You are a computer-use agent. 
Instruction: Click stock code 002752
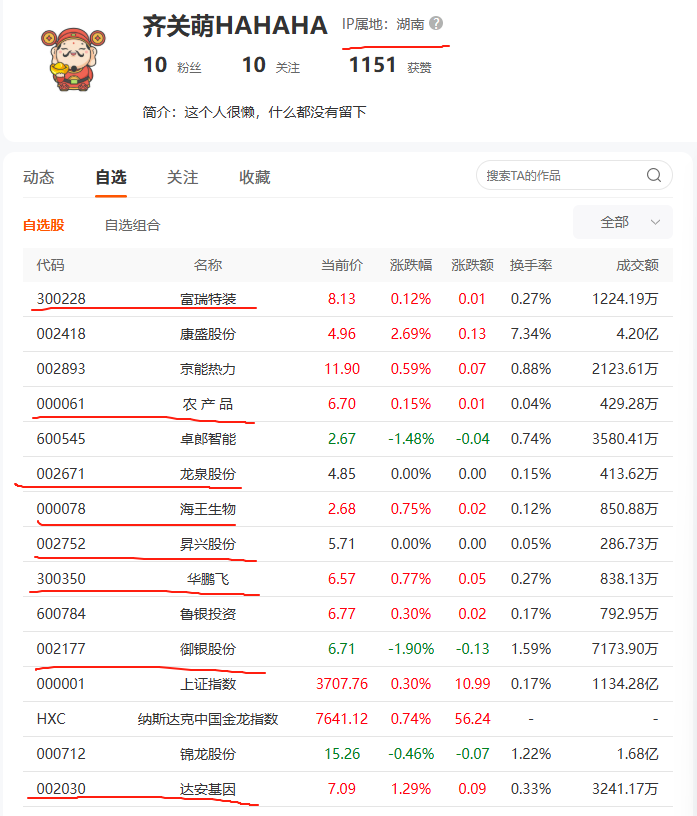61,544
